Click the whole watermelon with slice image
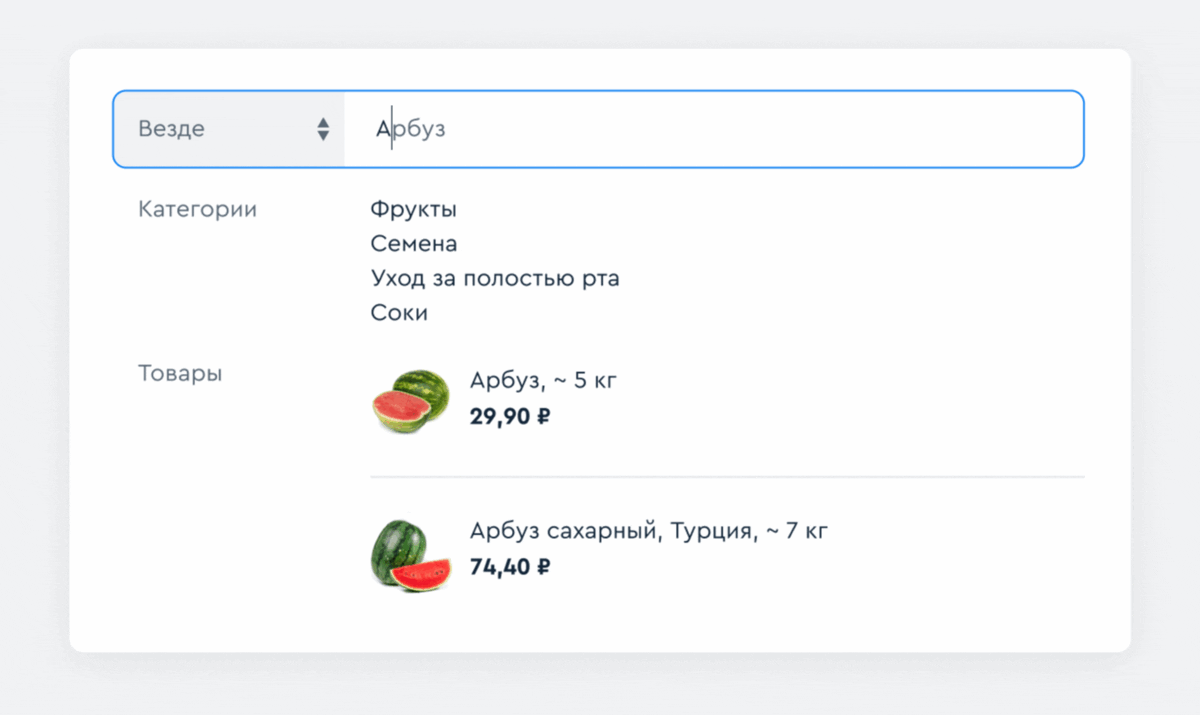The image size is (1200, 715). [x=410, y=555]
